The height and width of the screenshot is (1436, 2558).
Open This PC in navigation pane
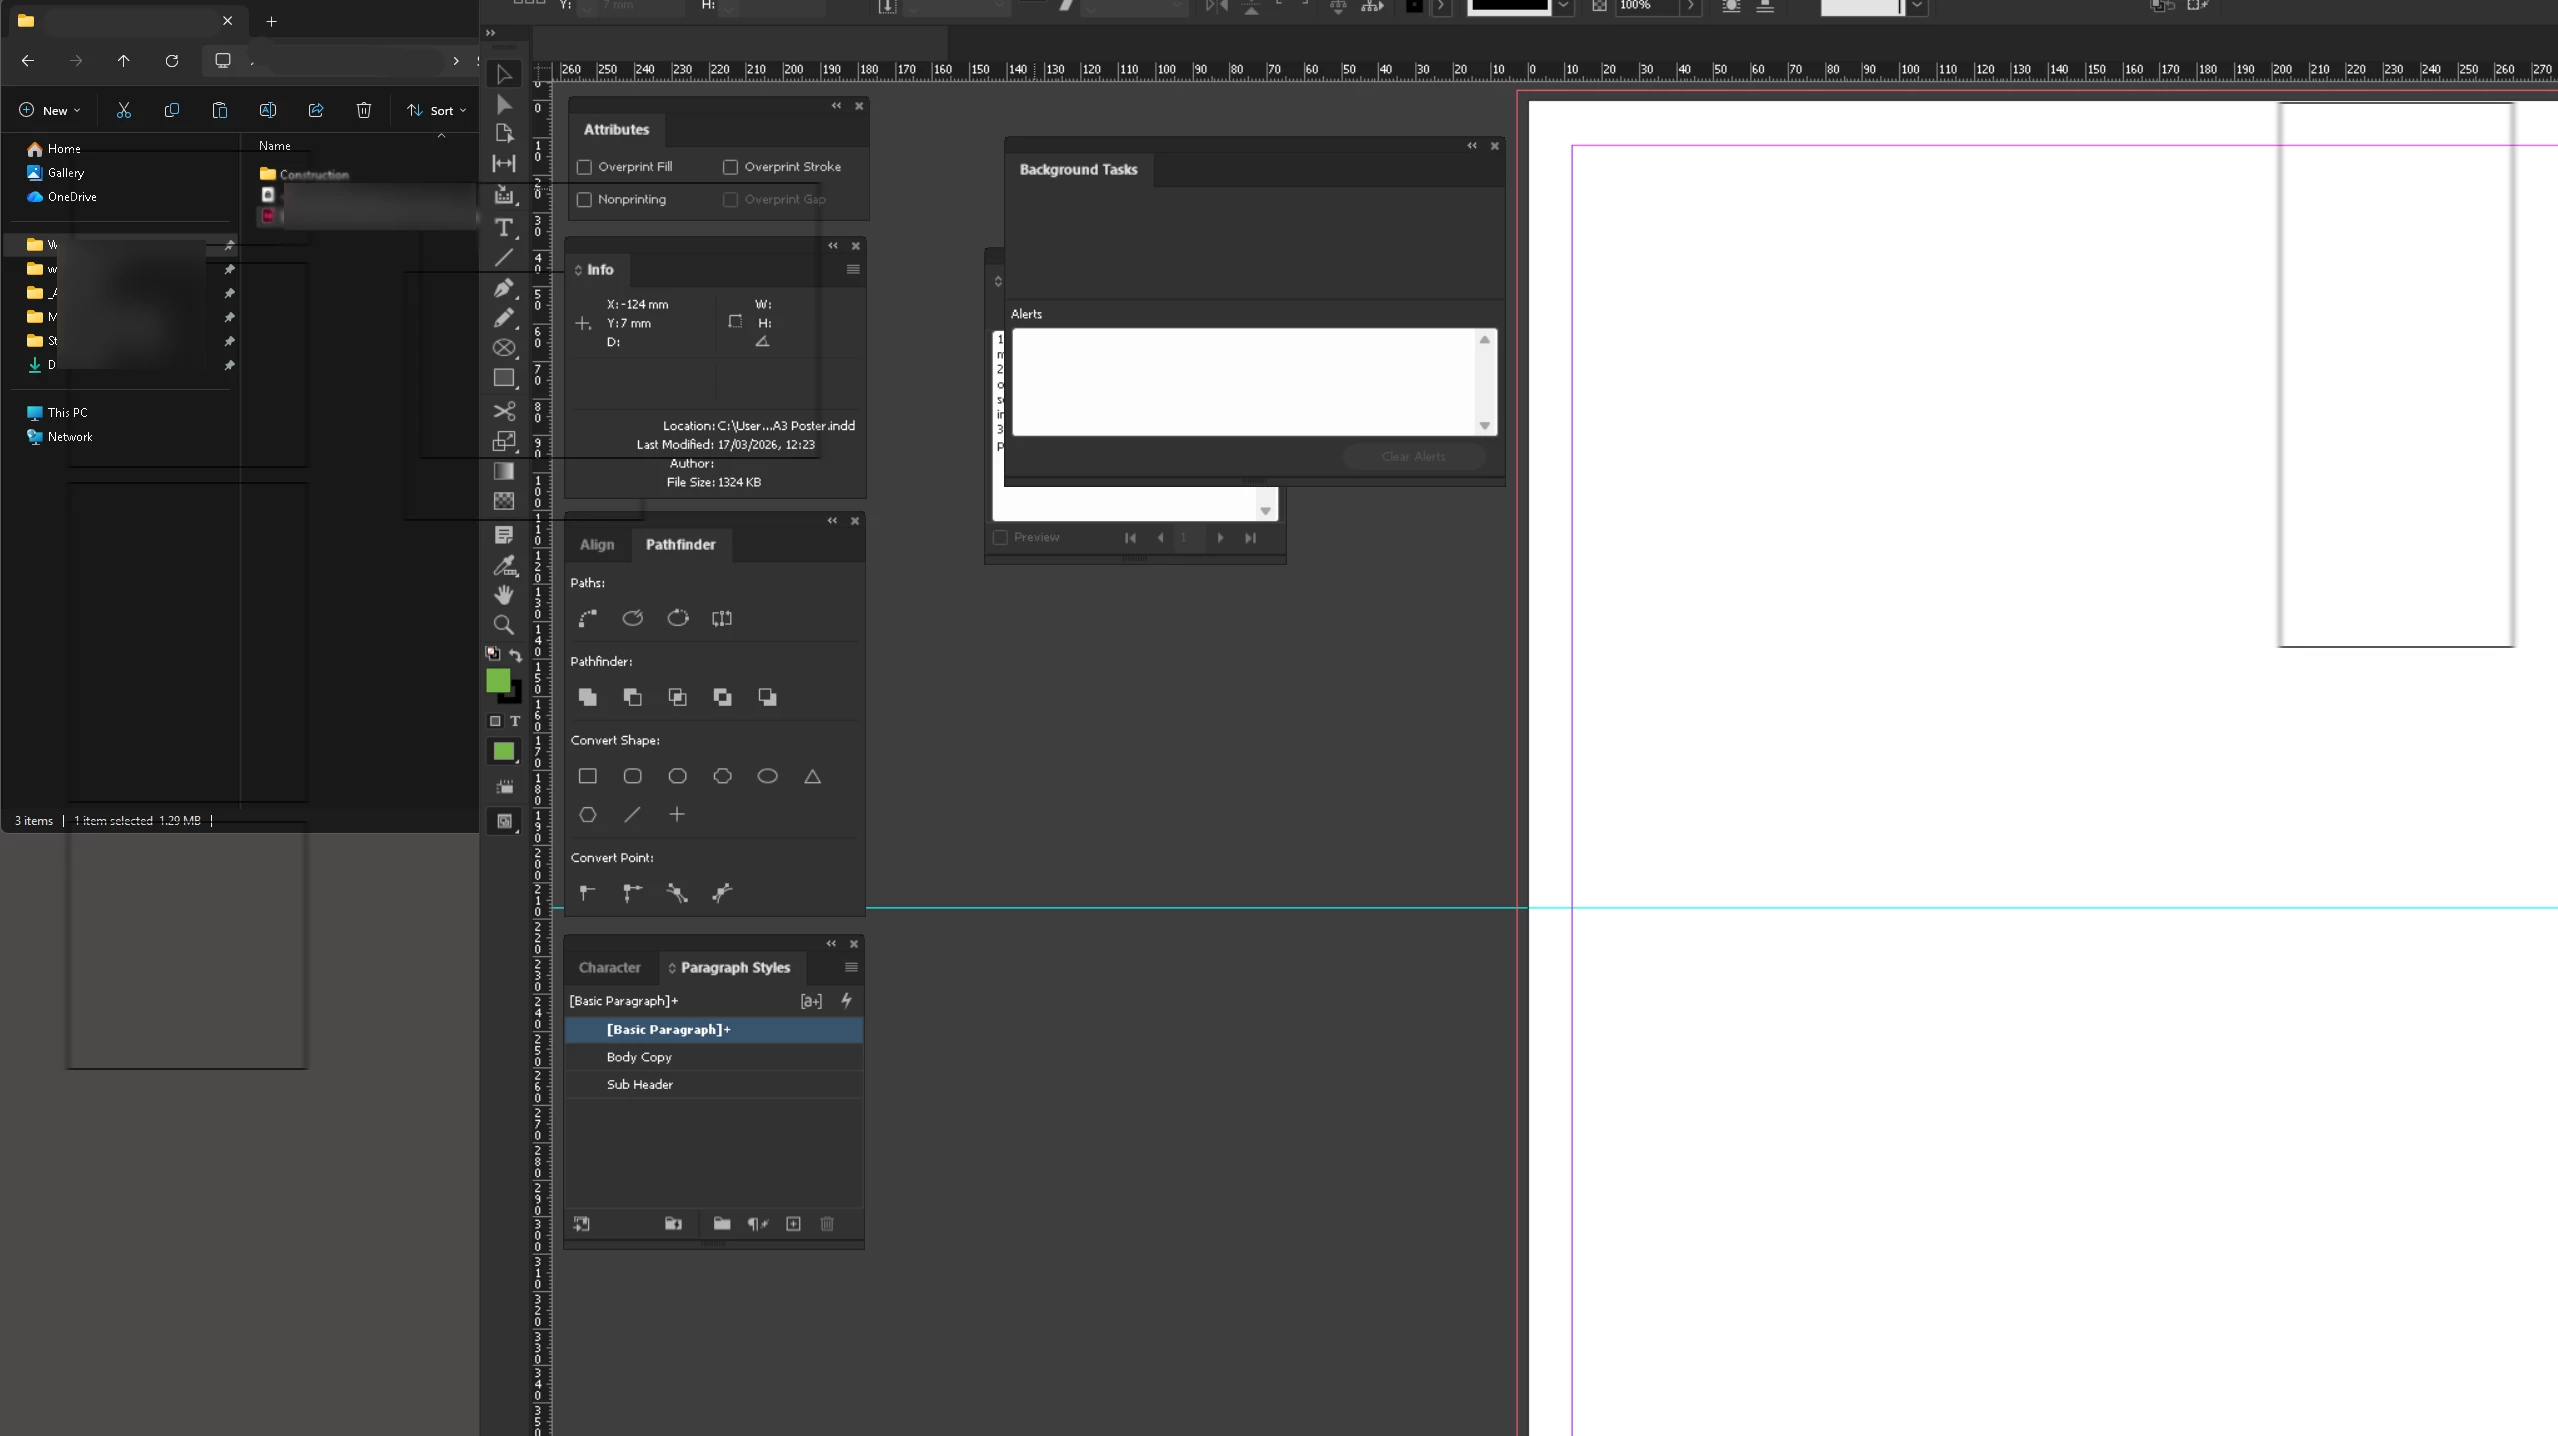(x=67, y=412)
